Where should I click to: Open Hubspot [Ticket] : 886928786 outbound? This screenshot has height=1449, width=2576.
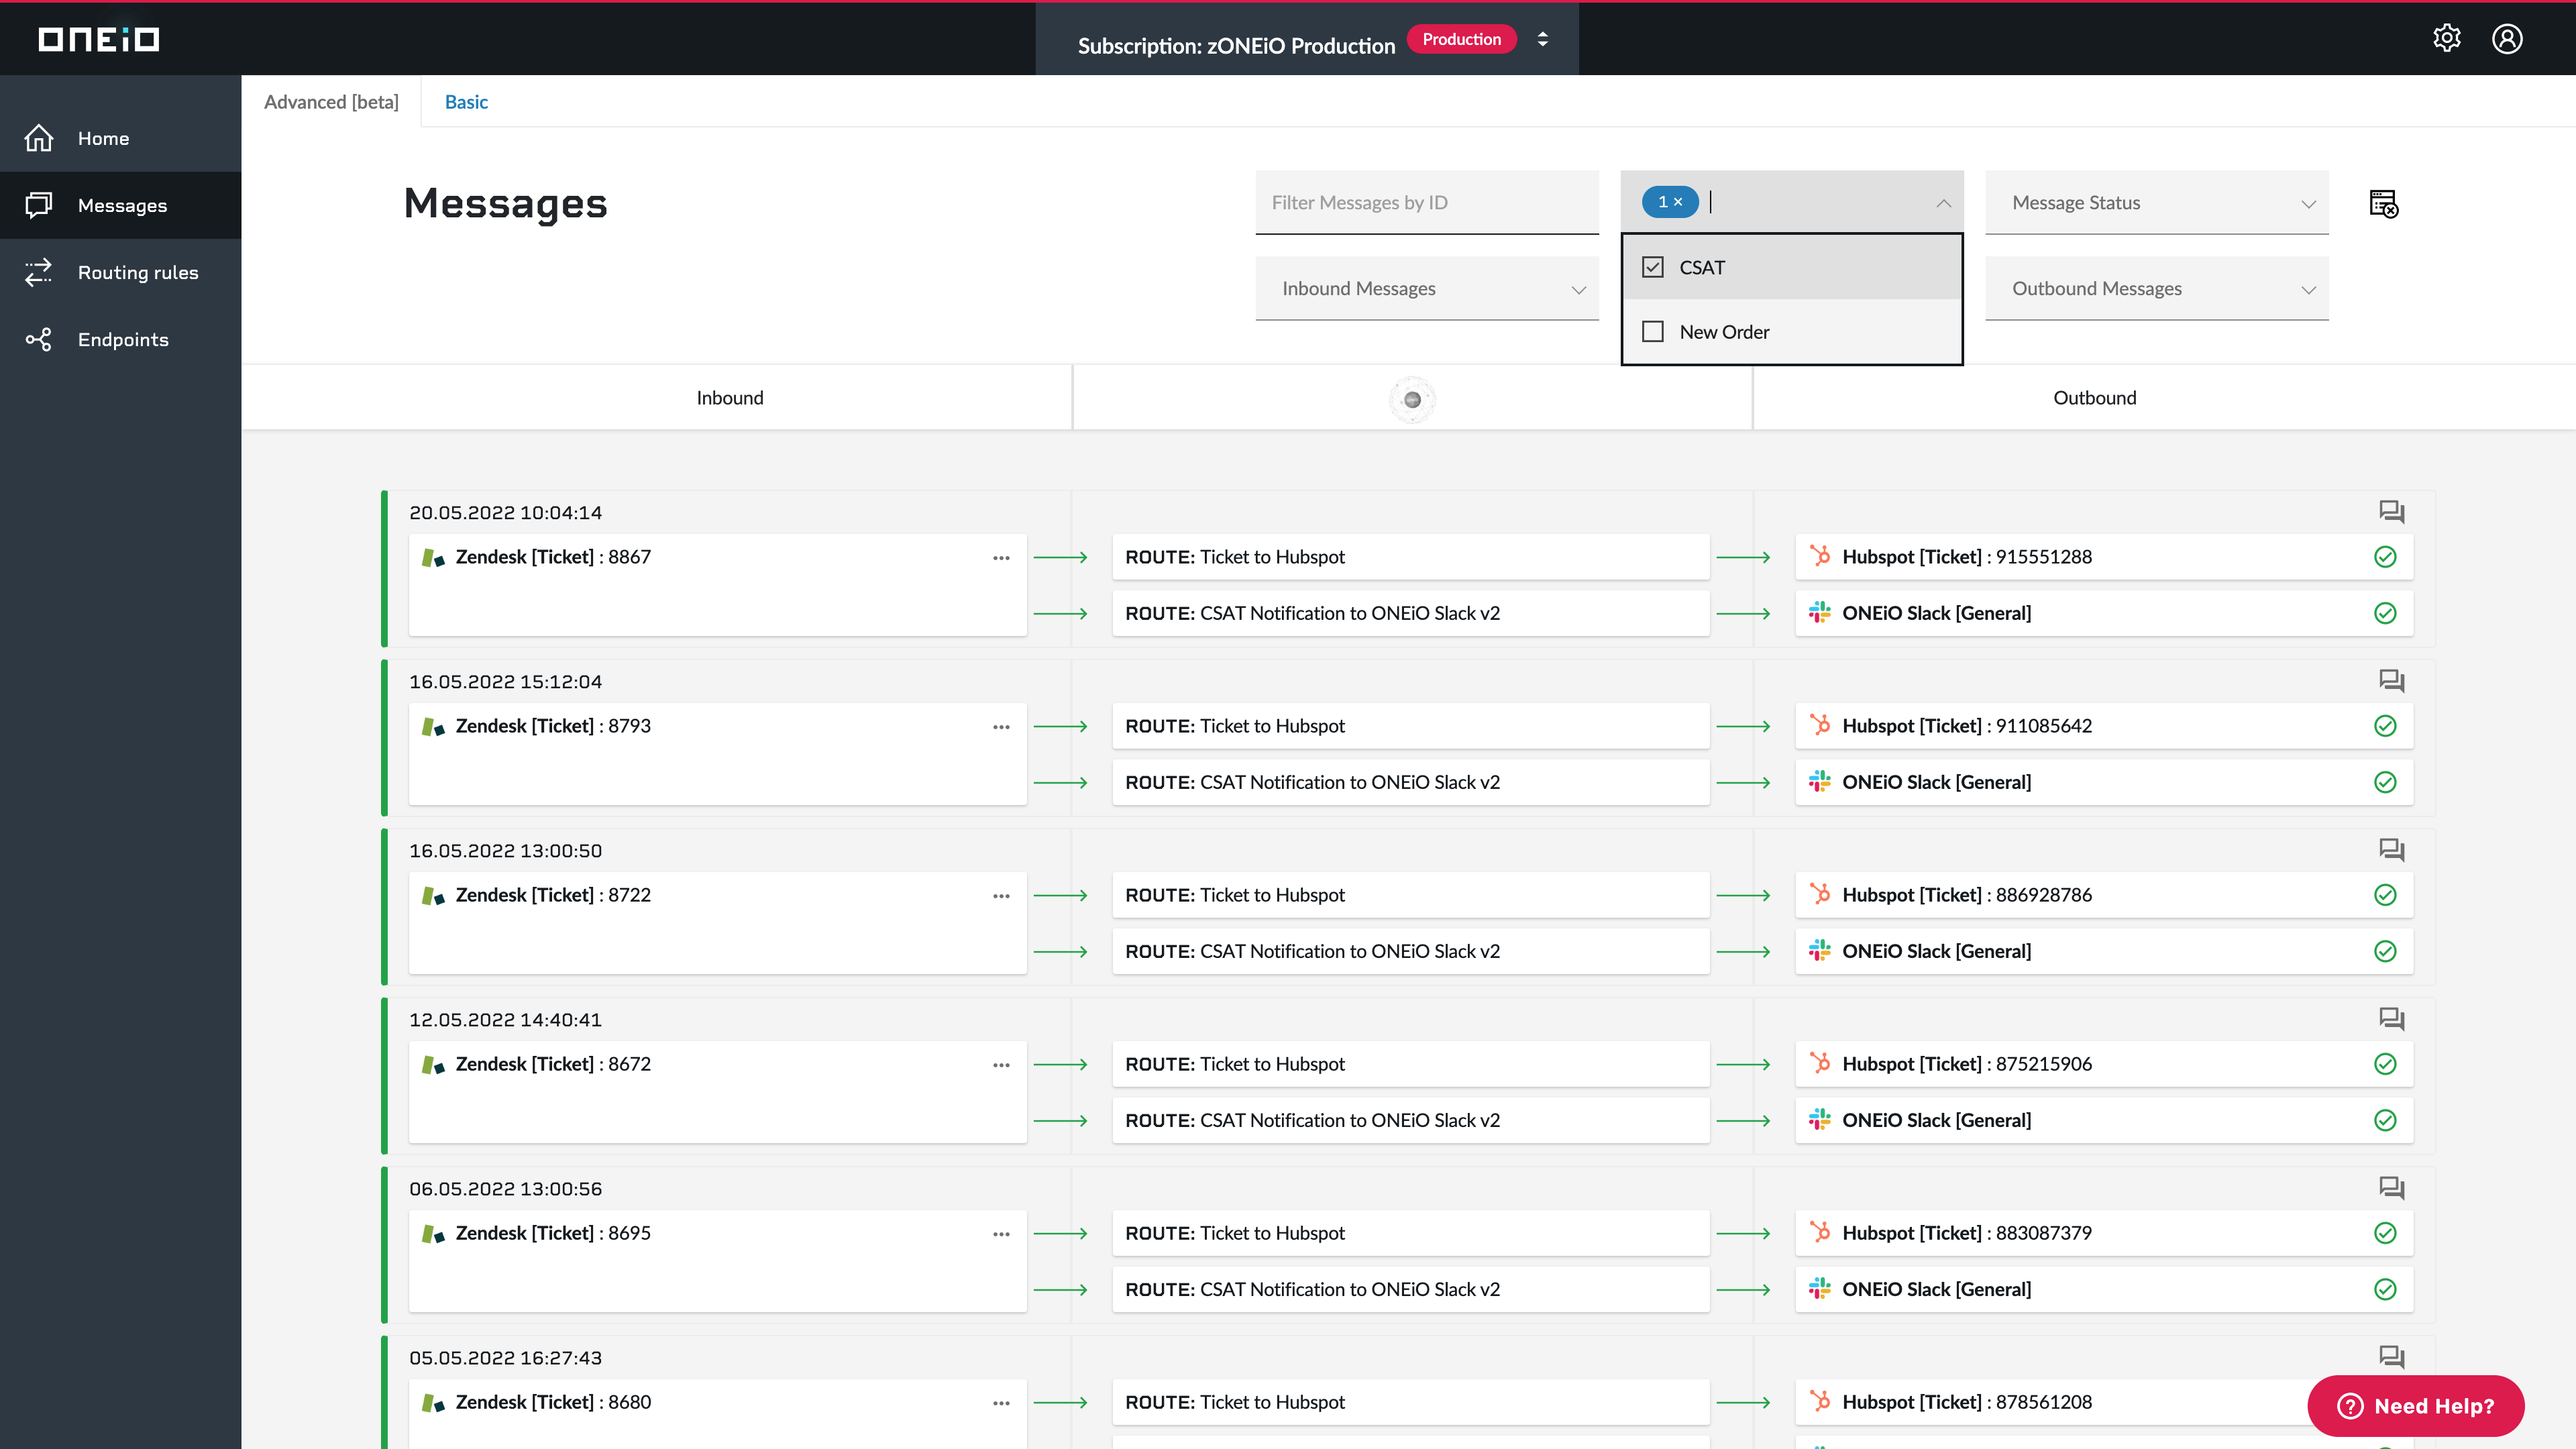pos(2104,895)
